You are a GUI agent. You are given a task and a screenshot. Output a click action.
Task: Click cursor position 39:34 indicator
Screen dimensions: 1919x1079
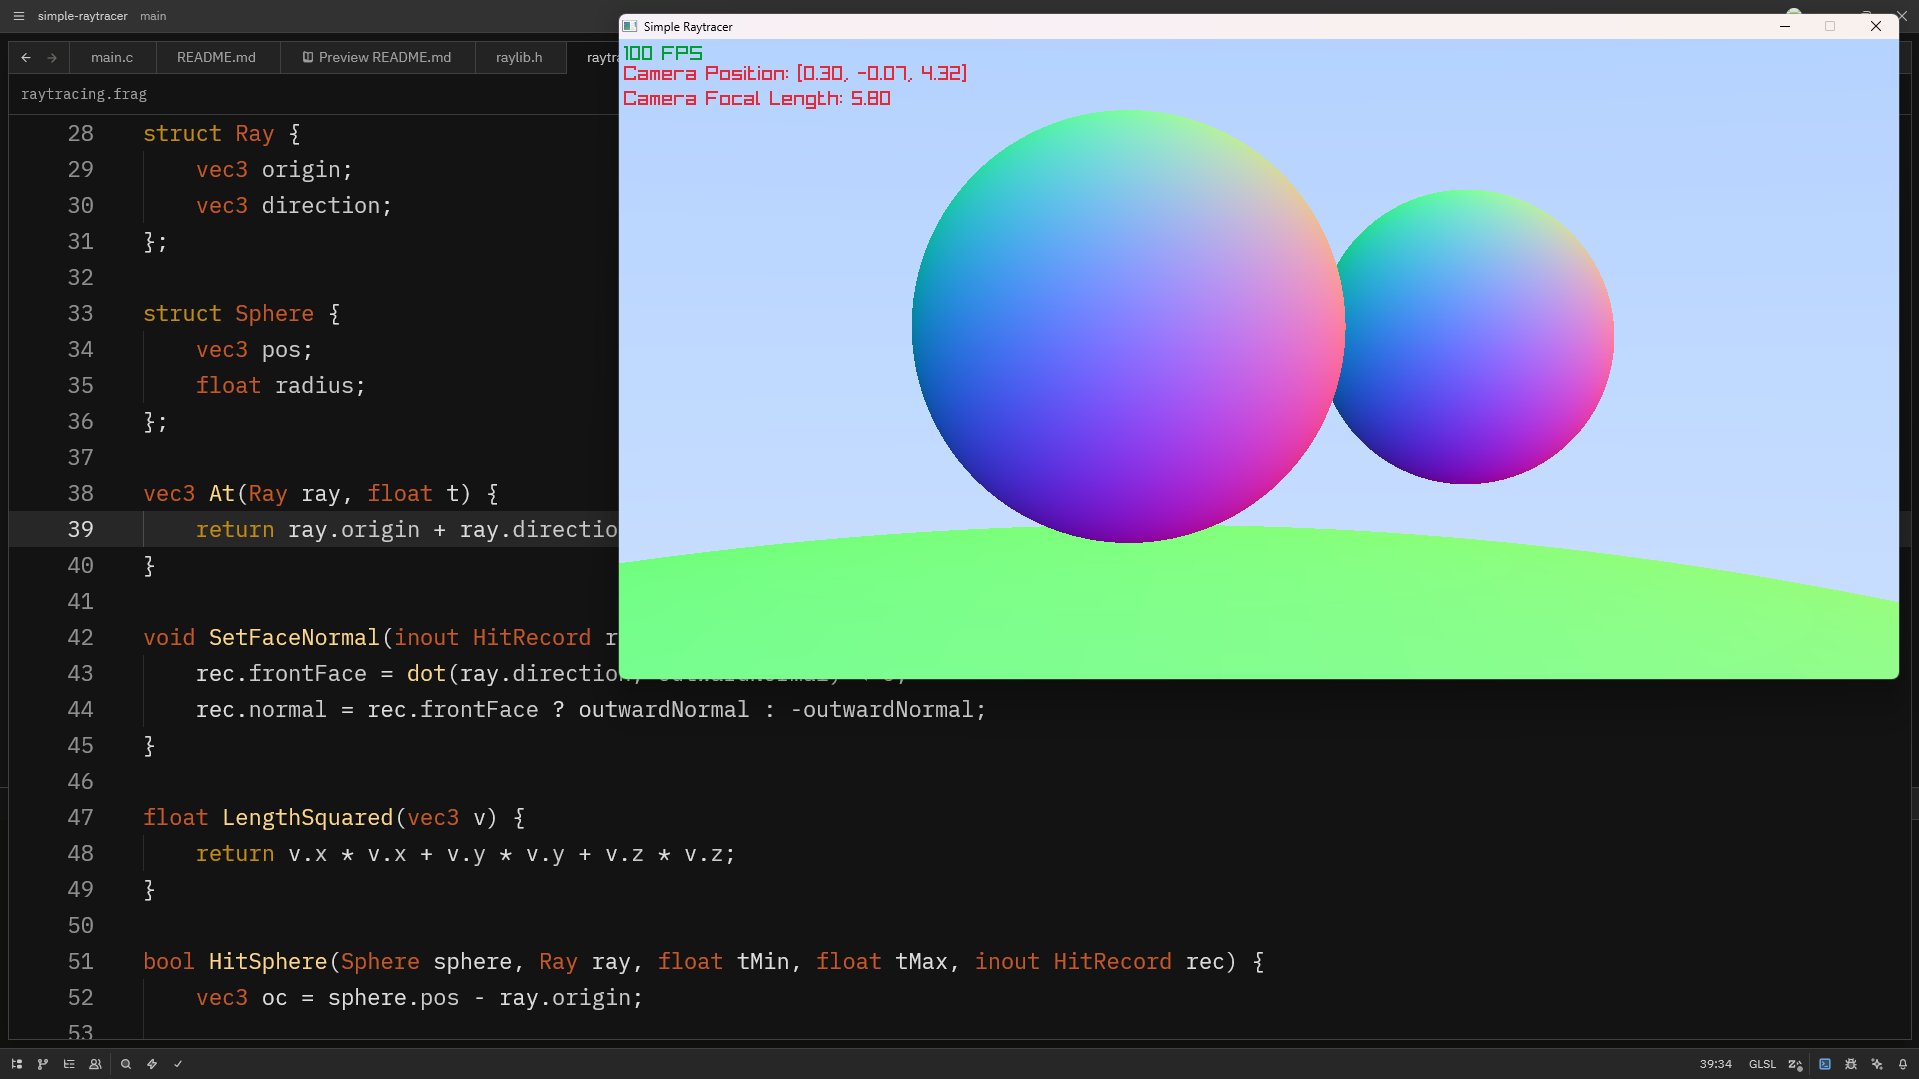(1715, 1064)
